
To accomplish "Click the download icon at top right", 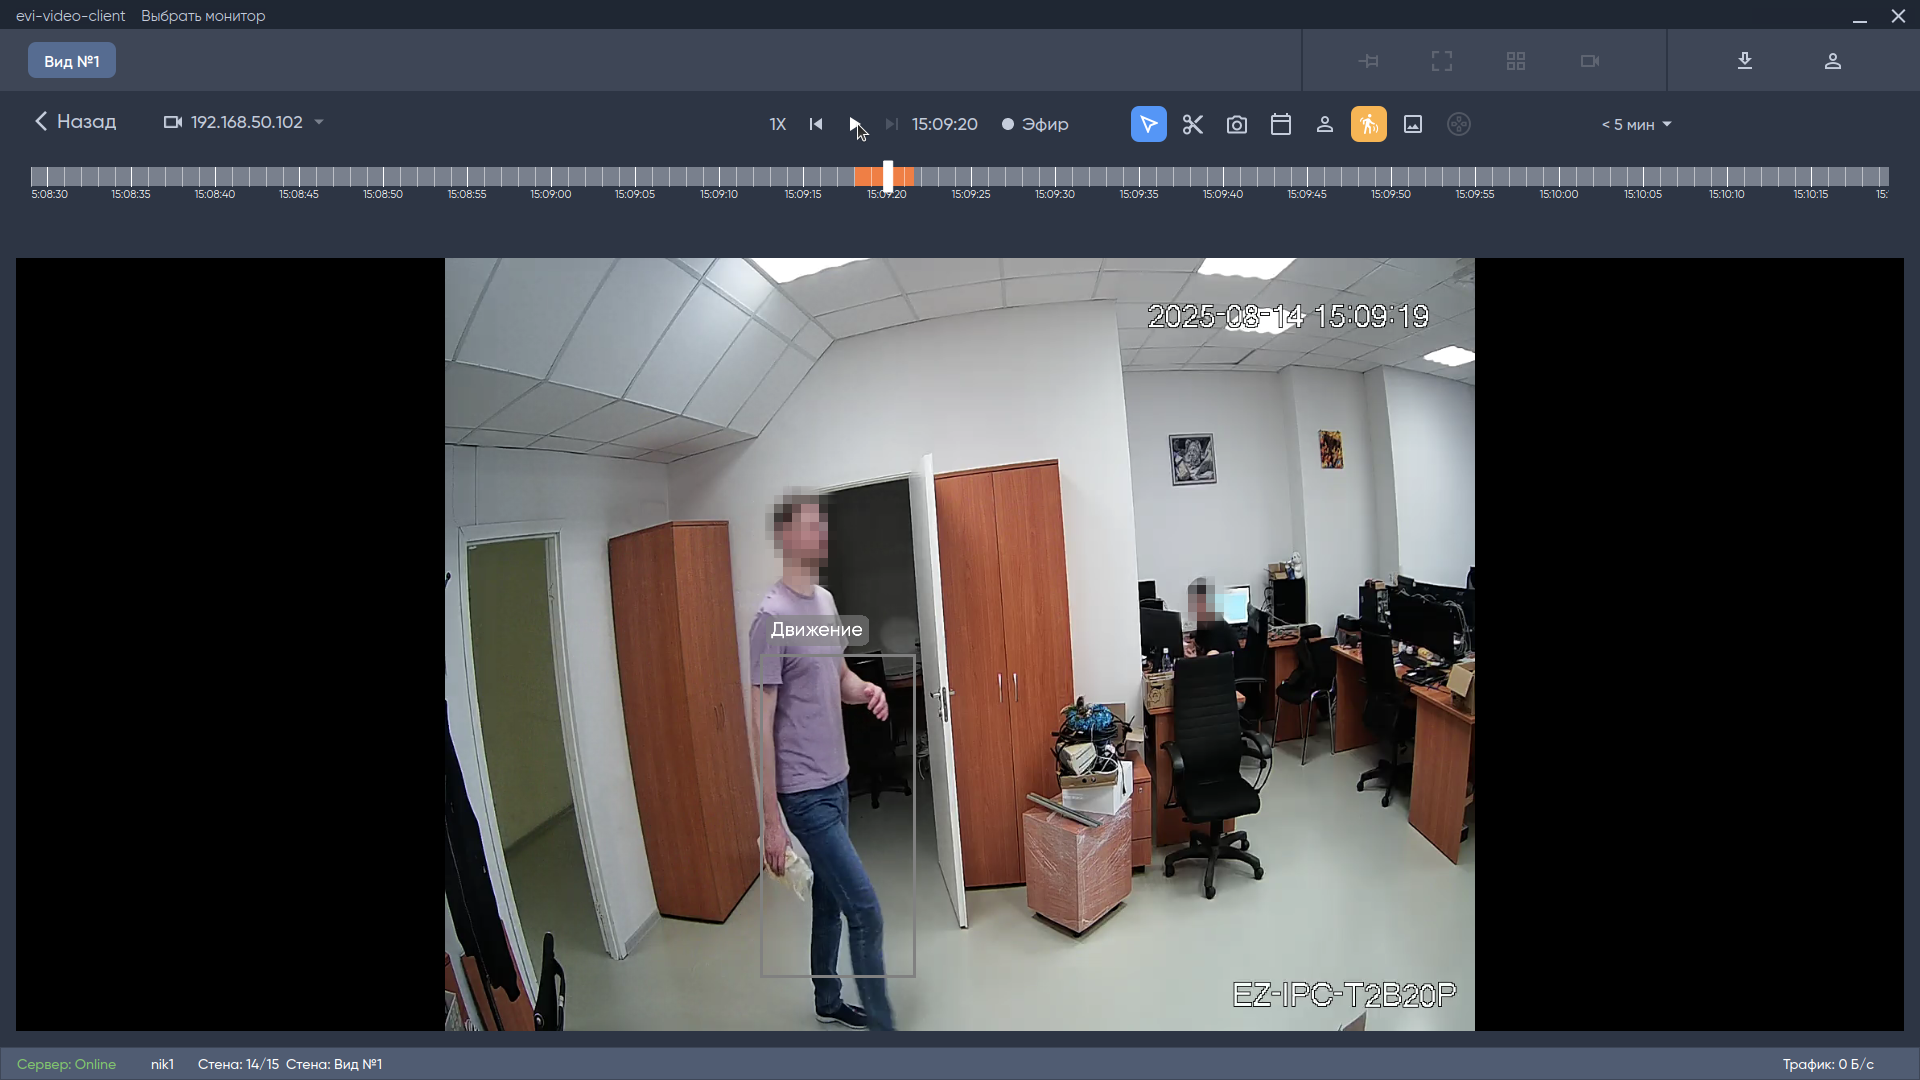I will (x=1745, y=61).
